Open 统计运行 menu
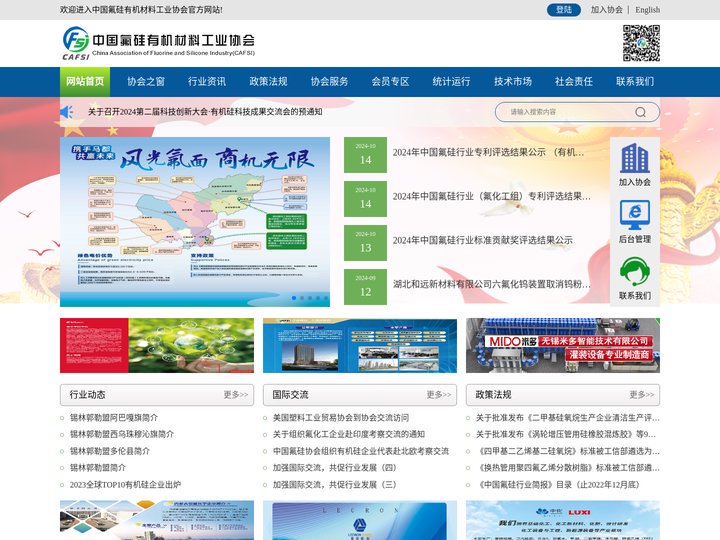720x540 pixels. [451, 82]
